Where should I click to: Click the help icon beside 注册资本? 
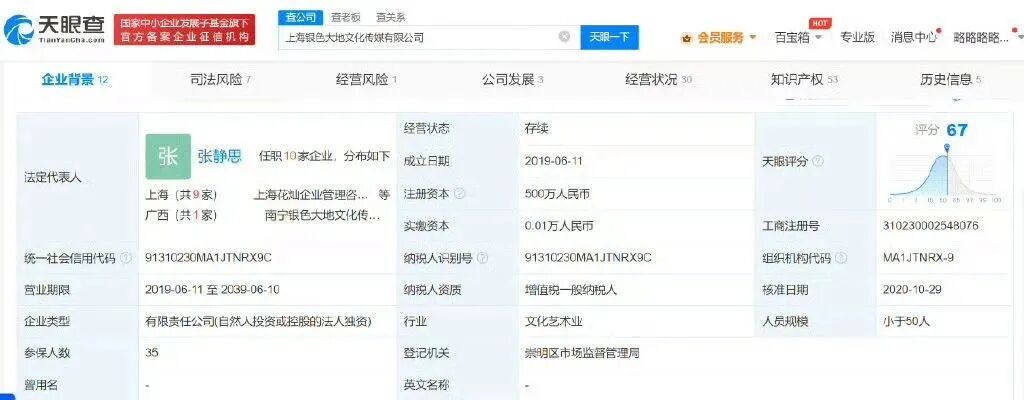[460, 194]
